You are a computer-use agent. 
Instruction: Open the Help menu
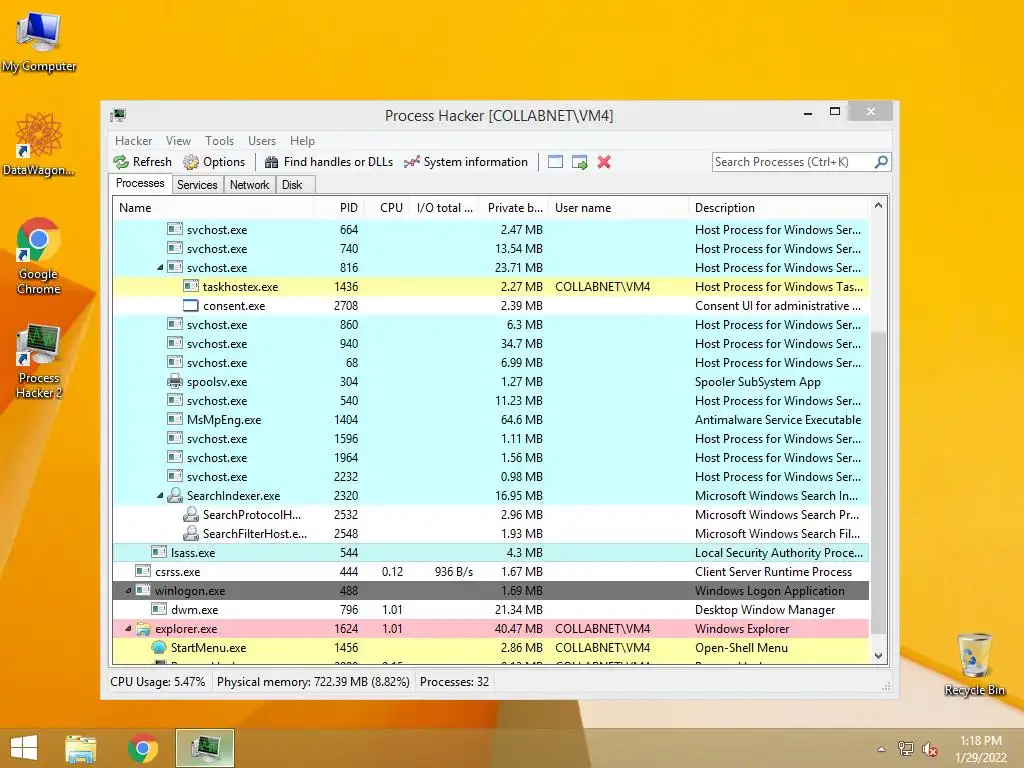(302, 141)
